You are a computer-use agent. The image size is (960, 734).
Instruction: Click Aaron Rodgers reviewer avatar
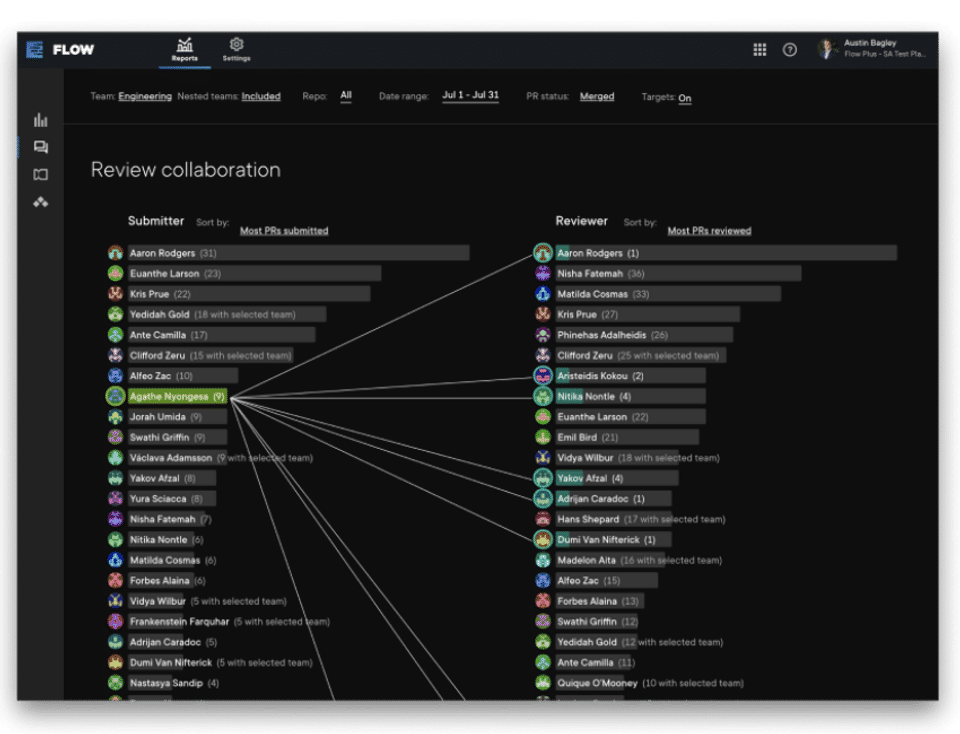[542, 253]
